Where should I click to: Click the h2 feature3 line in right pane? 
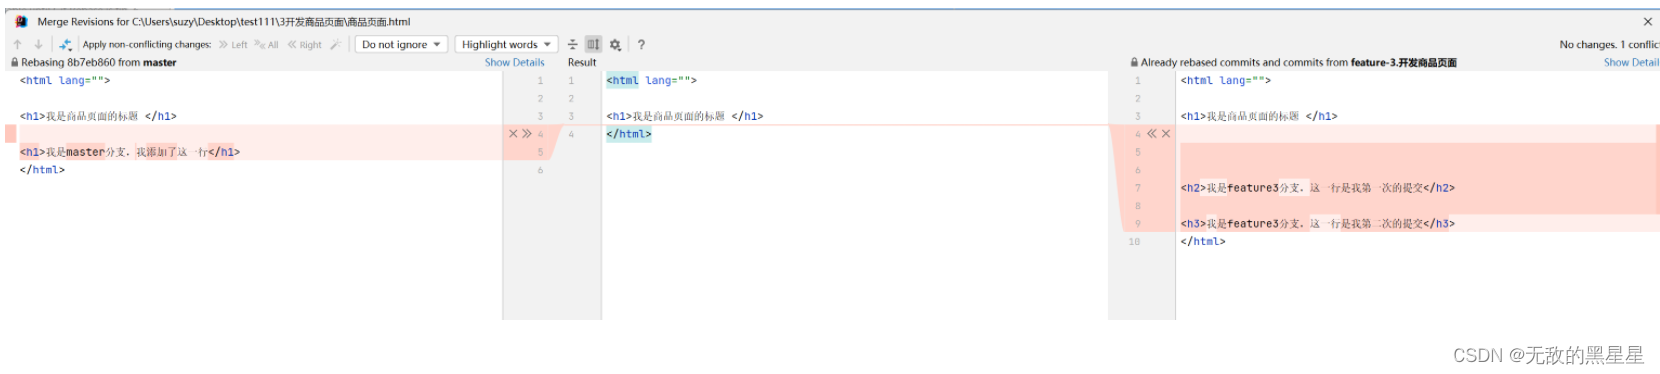tap(1318, 188)
